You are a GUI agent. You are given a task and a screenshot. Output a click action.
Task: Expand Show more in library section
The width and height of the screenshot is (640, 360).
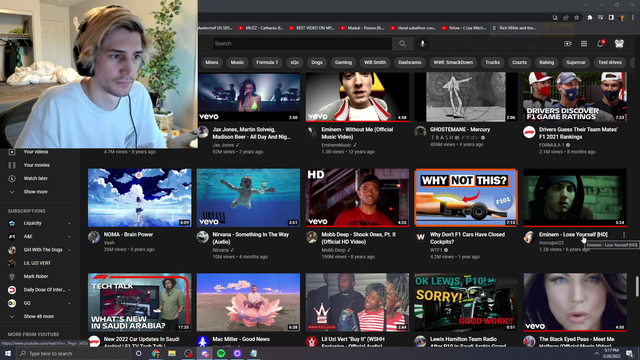pyautogui.click(x=29, y=192)
